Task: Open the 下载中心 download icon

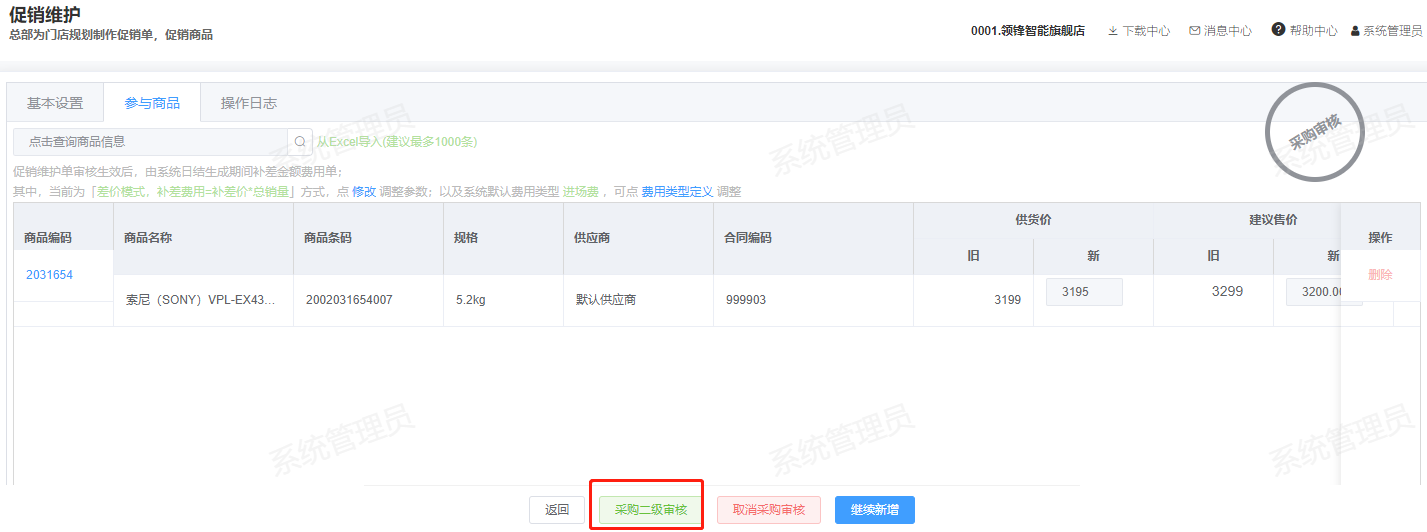Action: point(1113,31)
